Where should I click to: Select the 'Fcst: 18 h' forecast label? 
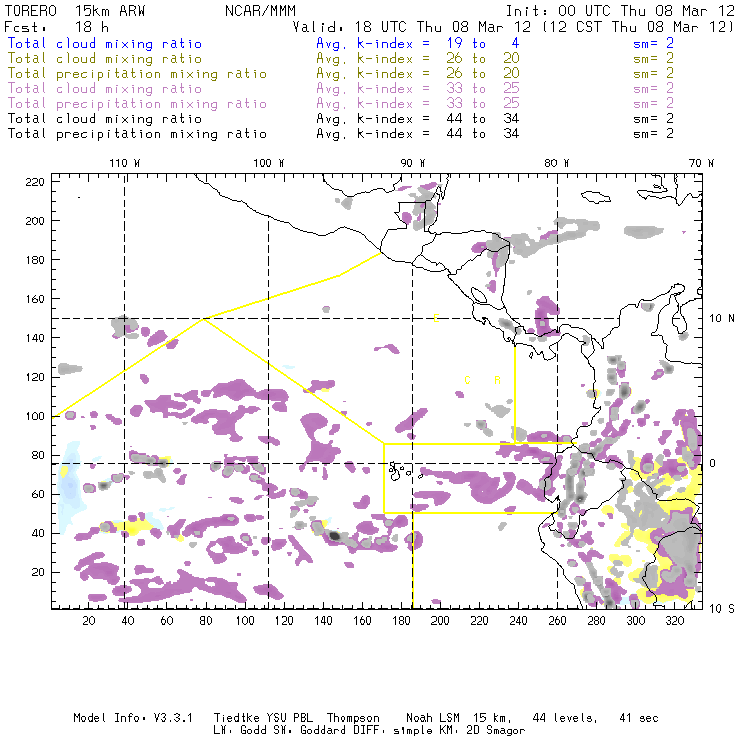pyautogui.click(x=57, y=27)
